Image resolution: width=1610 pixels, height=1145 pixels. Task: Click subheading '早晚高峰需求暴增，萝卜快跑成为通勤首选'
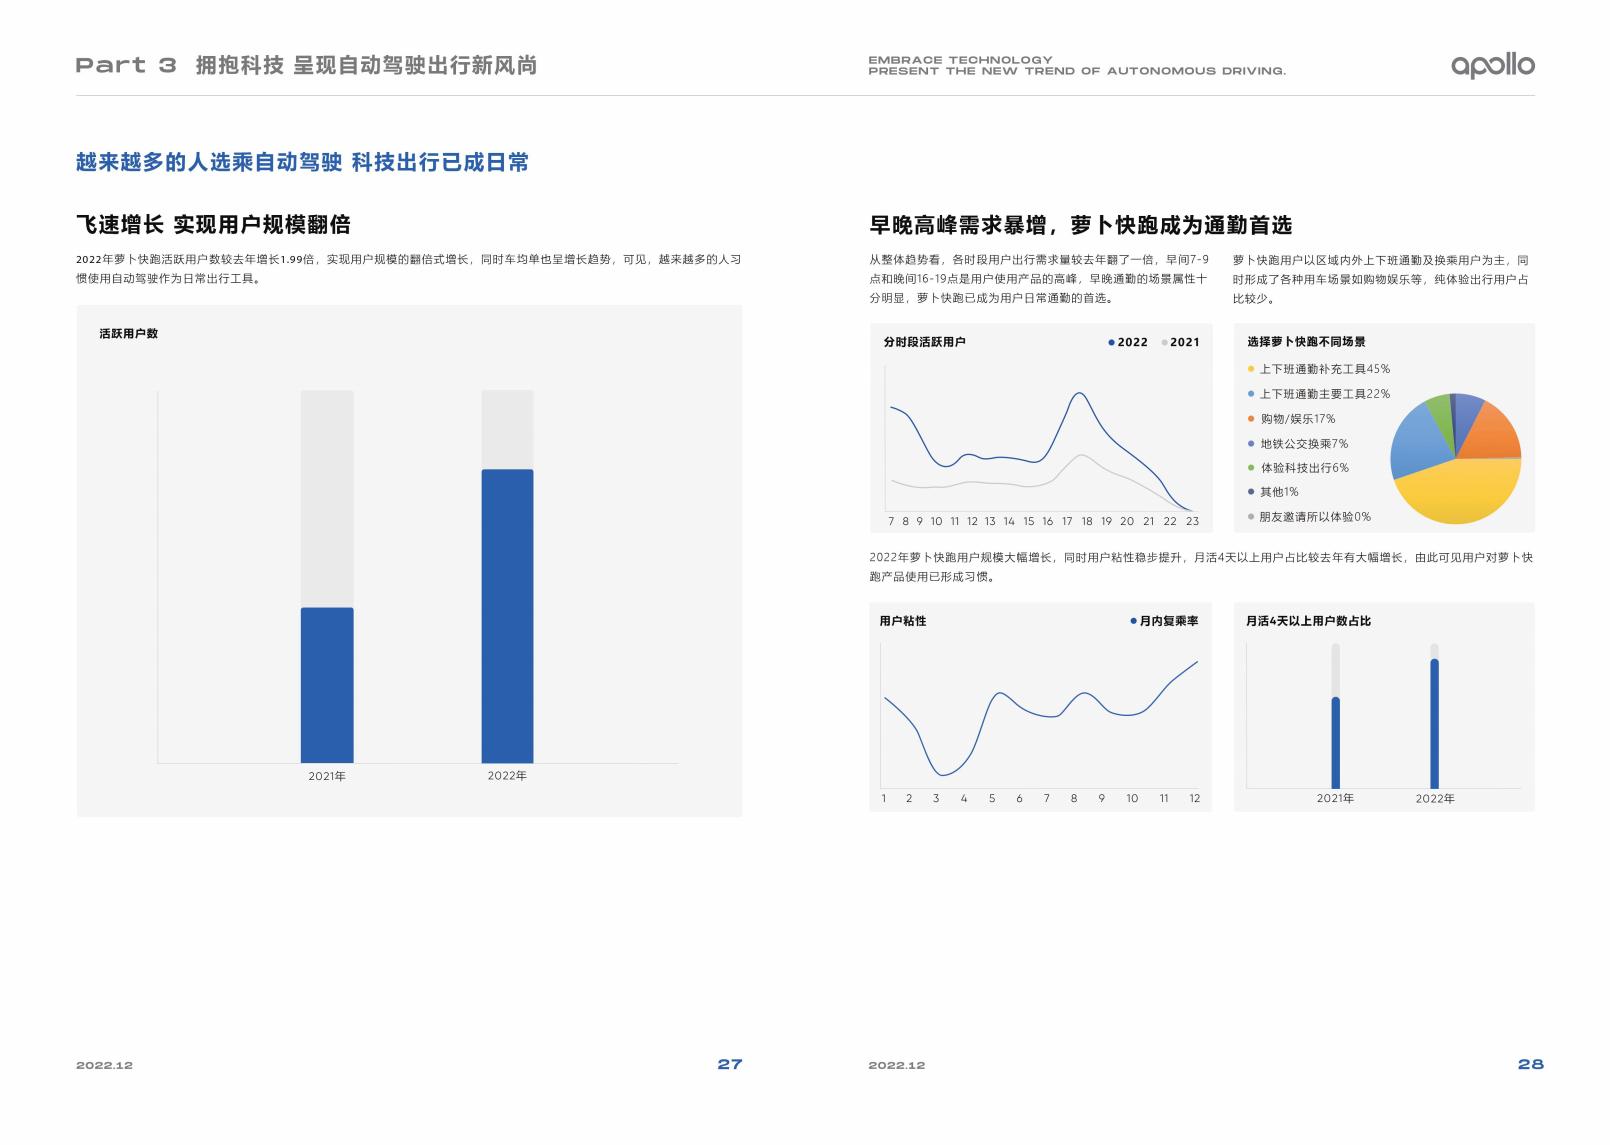(x=1080, y=225)
